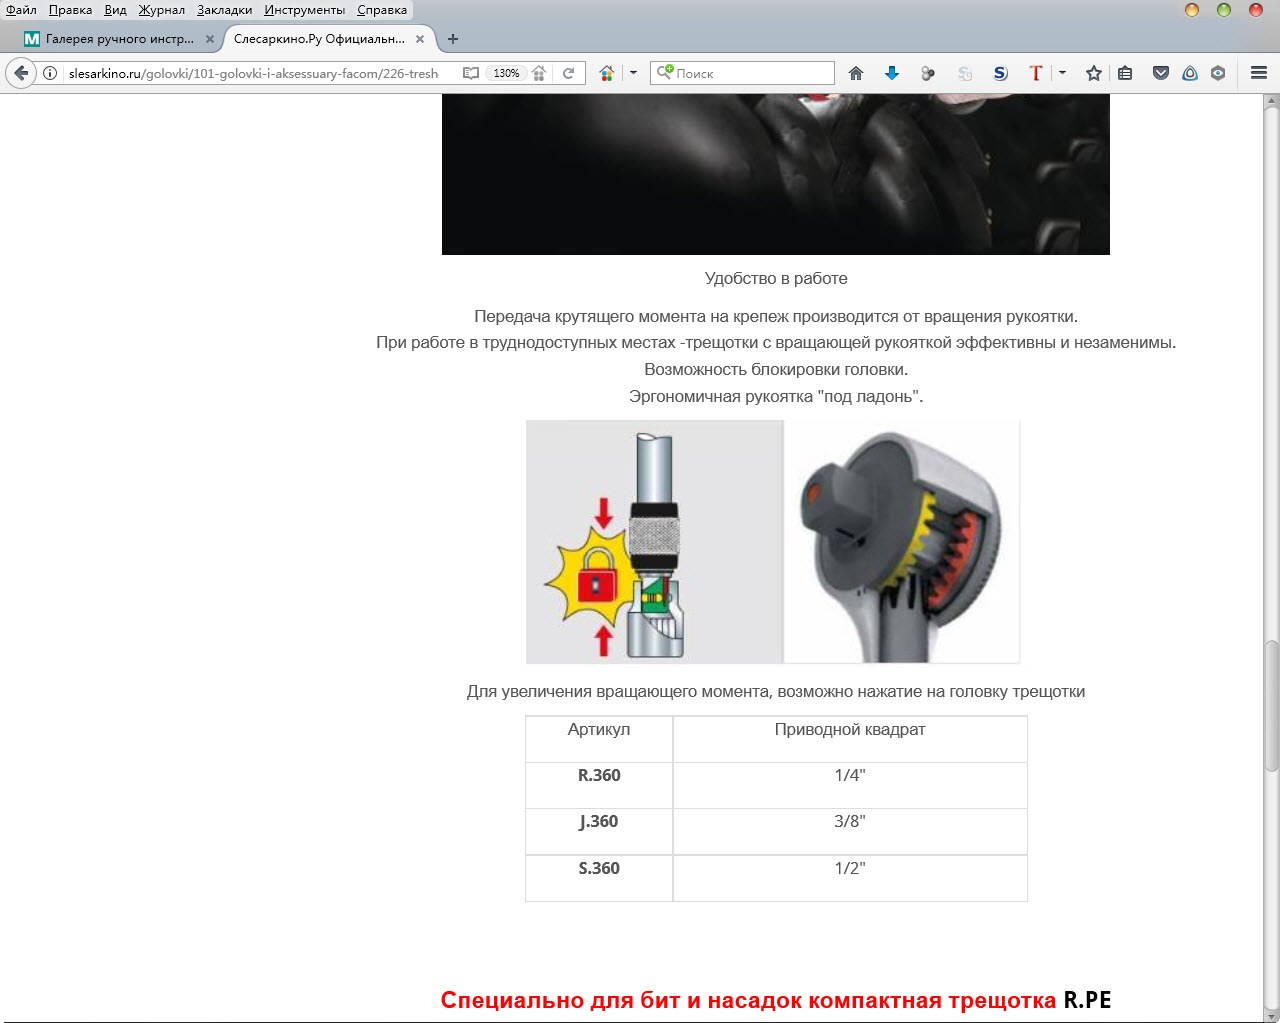1280x1023 pixels.
Task: Click the 3/8" drive square cell
Action: tap(850, 831)
